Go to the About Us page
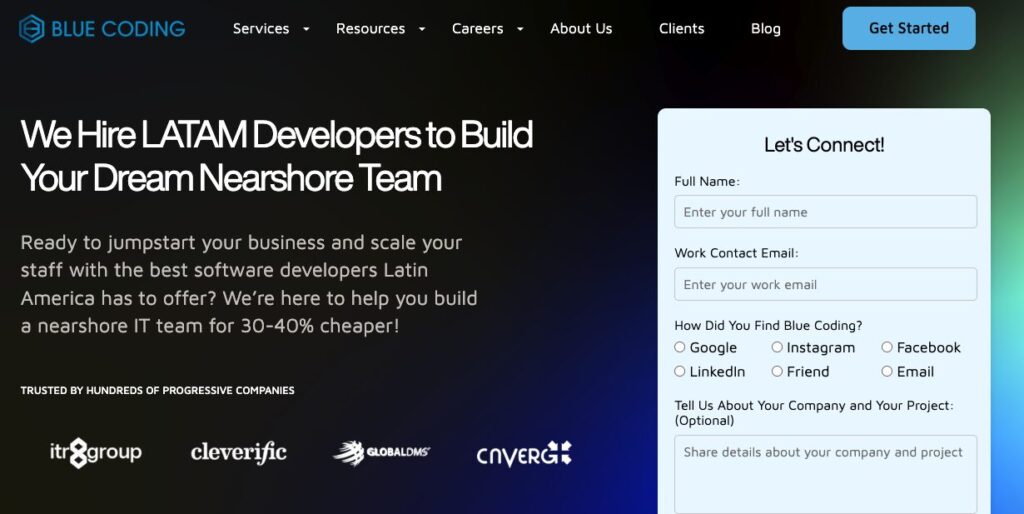This screenshot has width=1024, height=514. point(581,28)
